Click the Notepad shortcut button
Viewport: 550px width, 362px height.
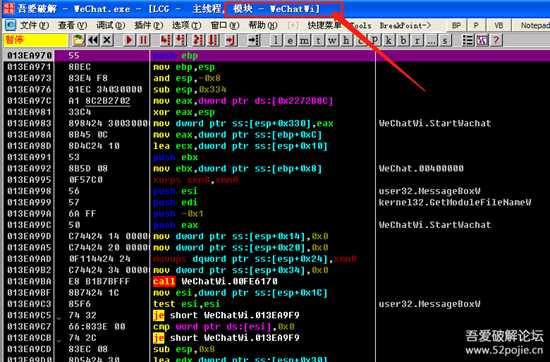point(532,26)
